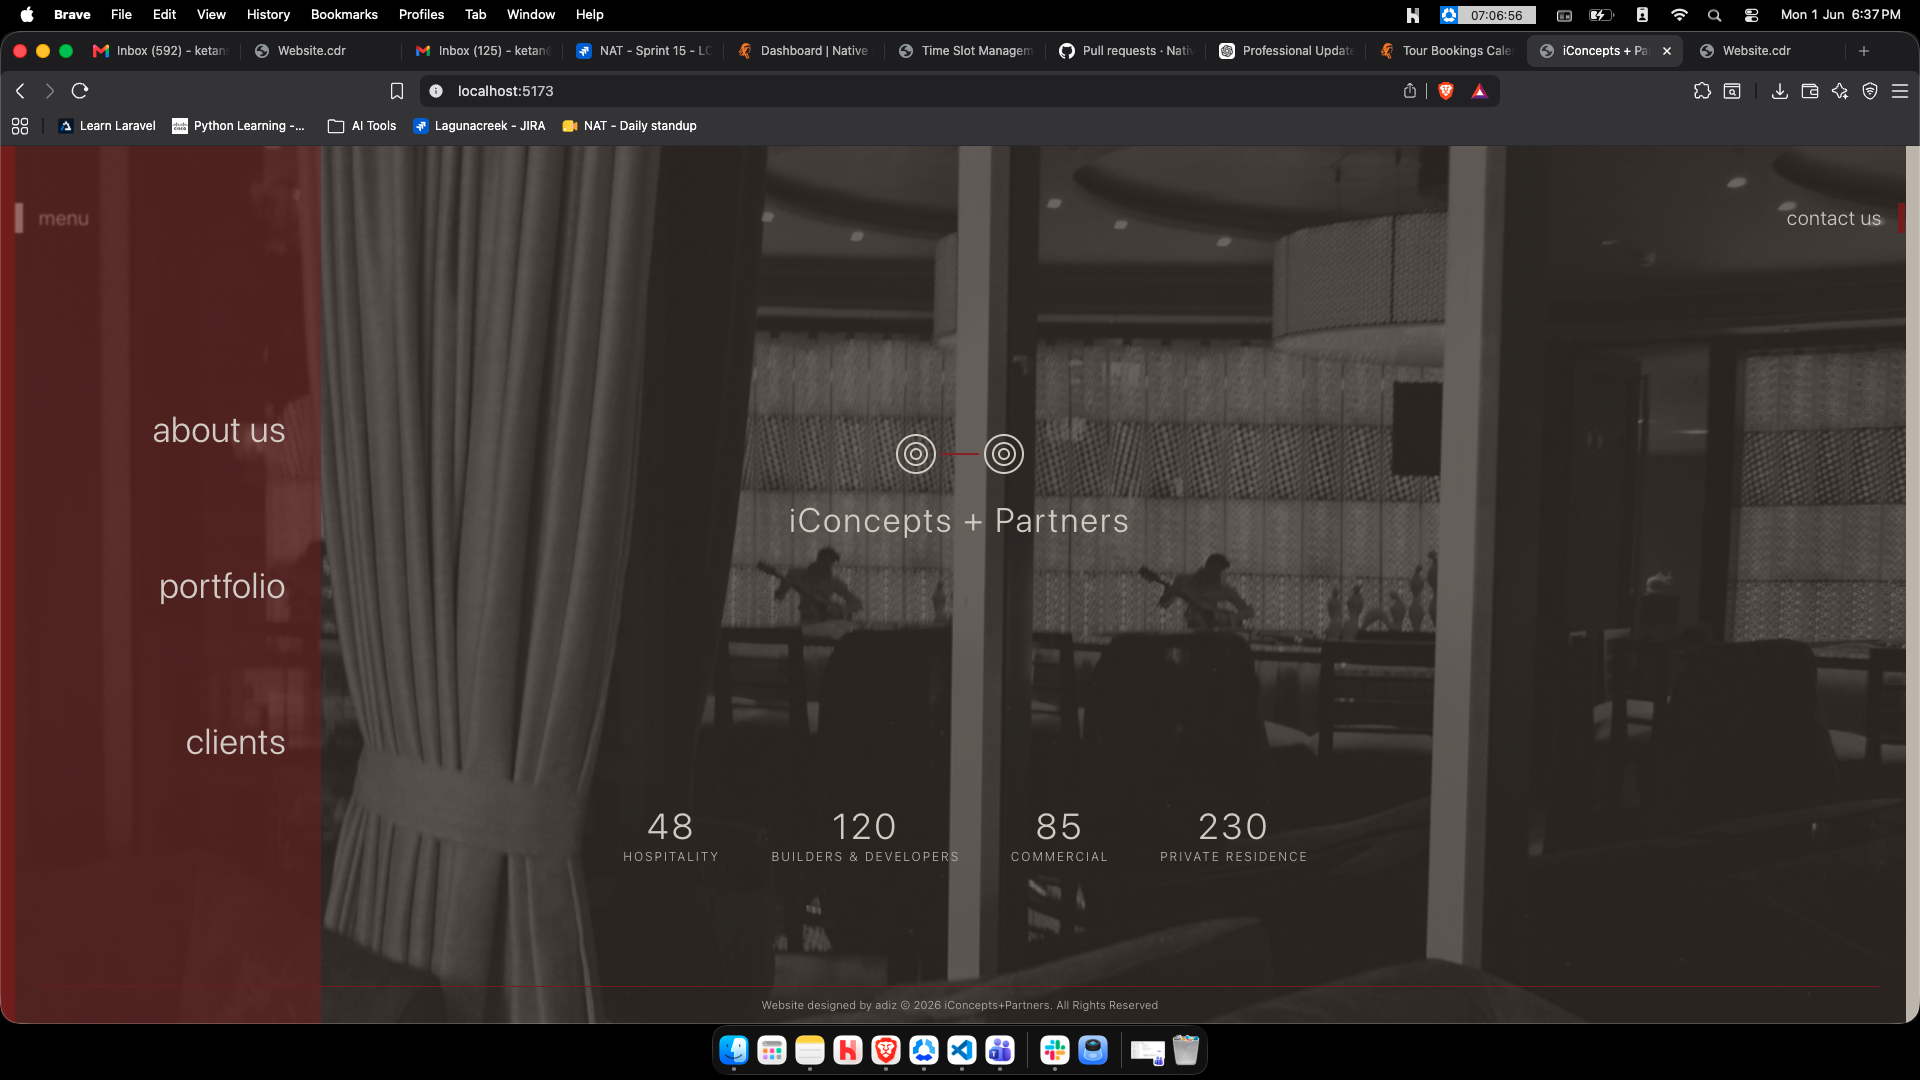Open Leo AI sparkle icon
The width and height of the screenshot is (1920, 1080).
[1840, 91]
